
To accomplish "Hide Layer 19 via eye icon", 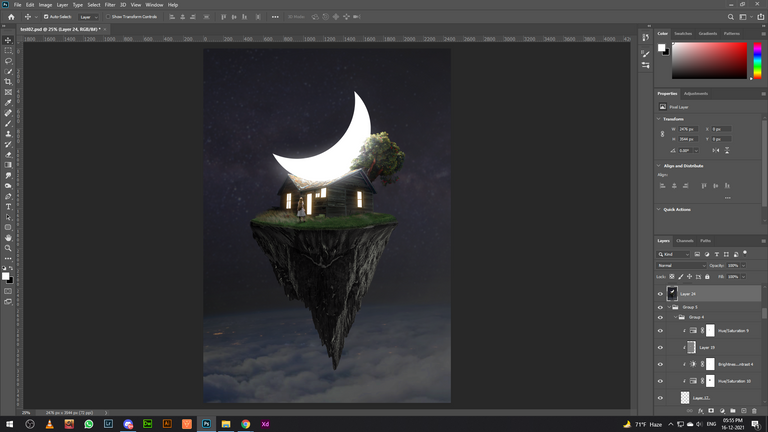I will 660,347.
